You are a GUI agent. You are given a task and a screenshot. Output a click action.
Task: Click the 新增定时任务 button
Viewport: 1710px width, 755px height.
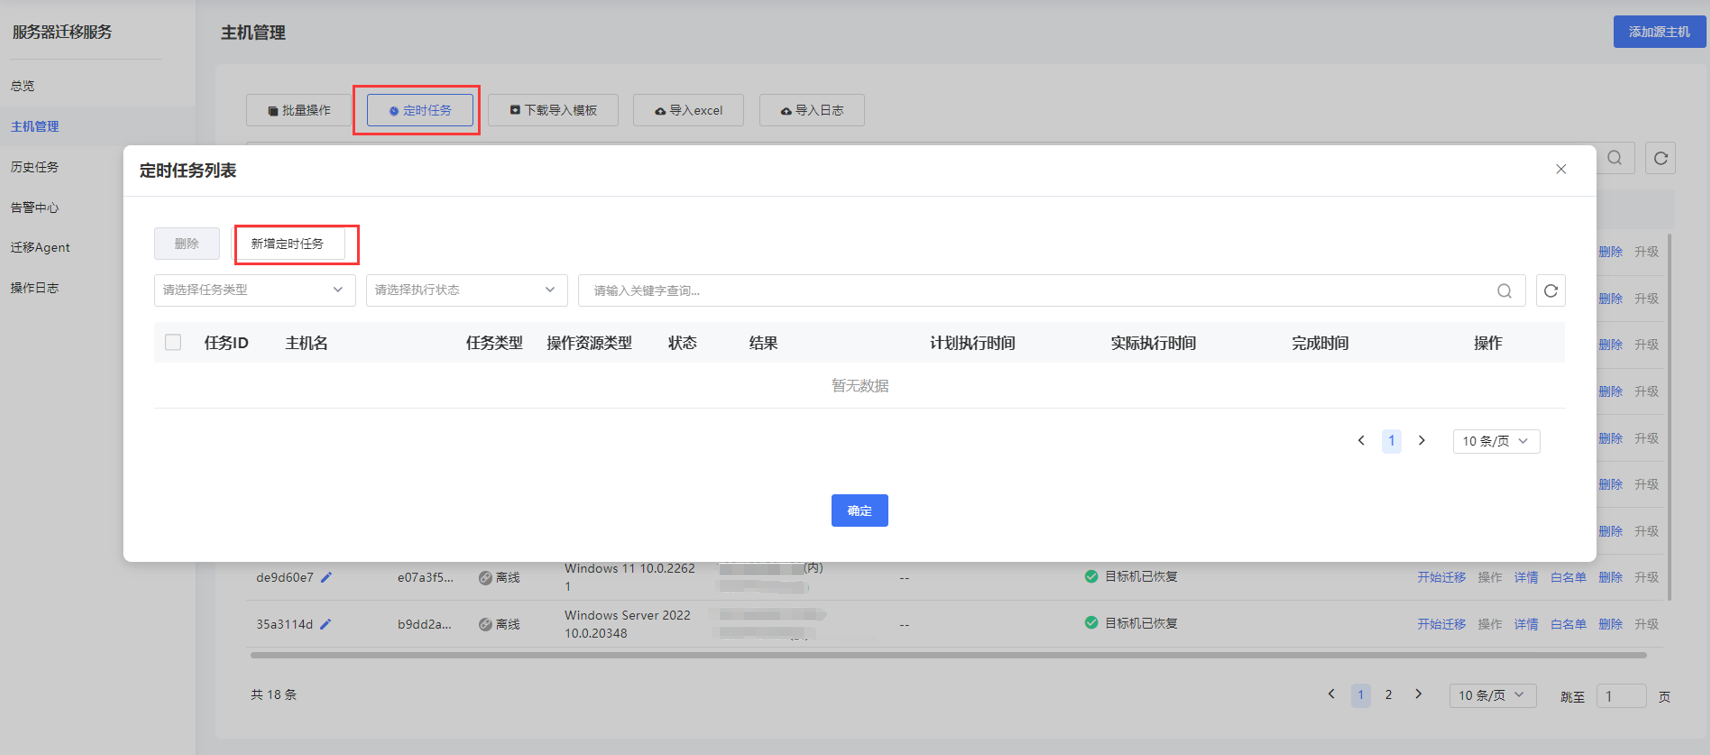[x=288, y=244]
